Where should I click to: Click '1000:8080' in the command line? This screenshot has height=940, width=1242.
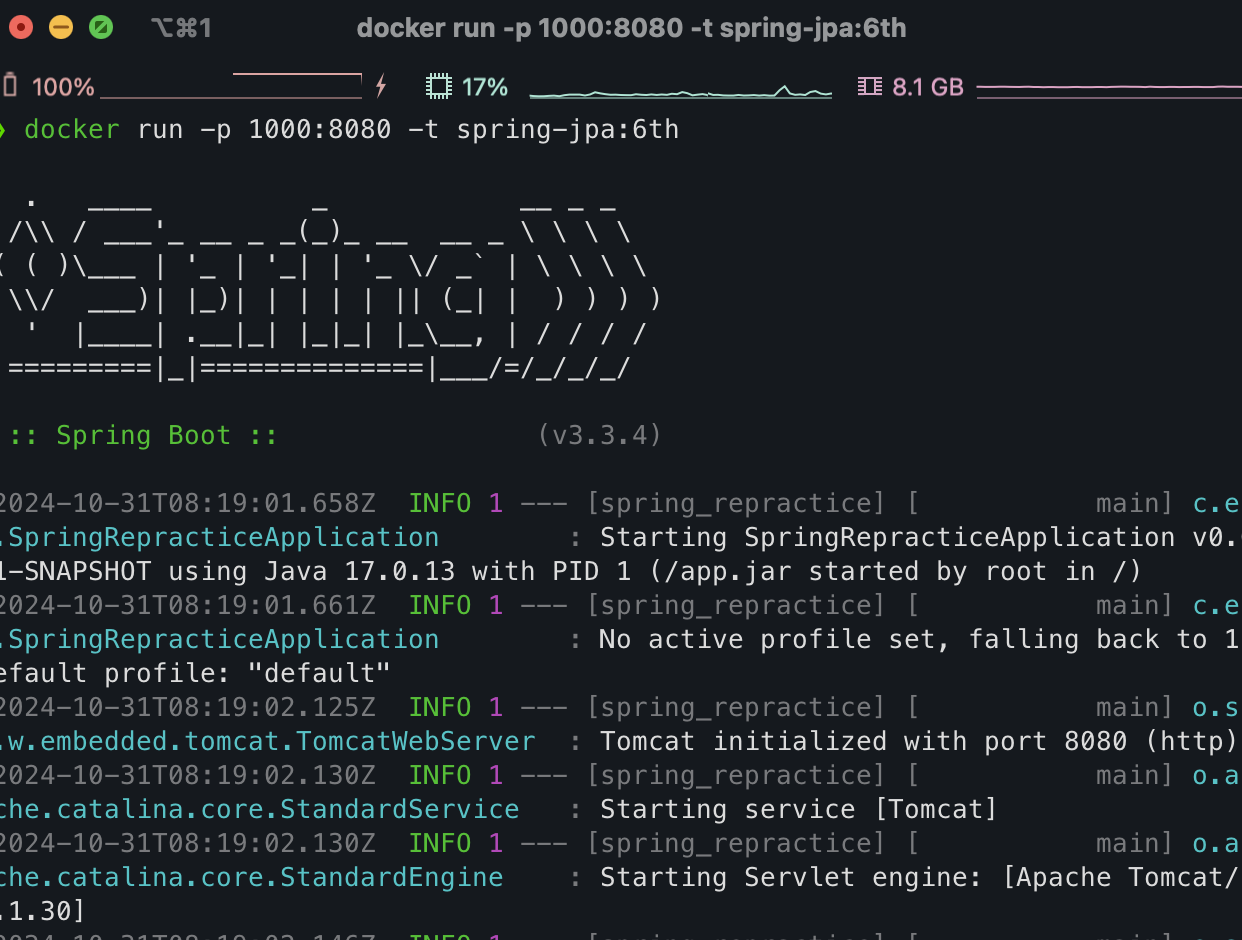click(x=319, y=130)
